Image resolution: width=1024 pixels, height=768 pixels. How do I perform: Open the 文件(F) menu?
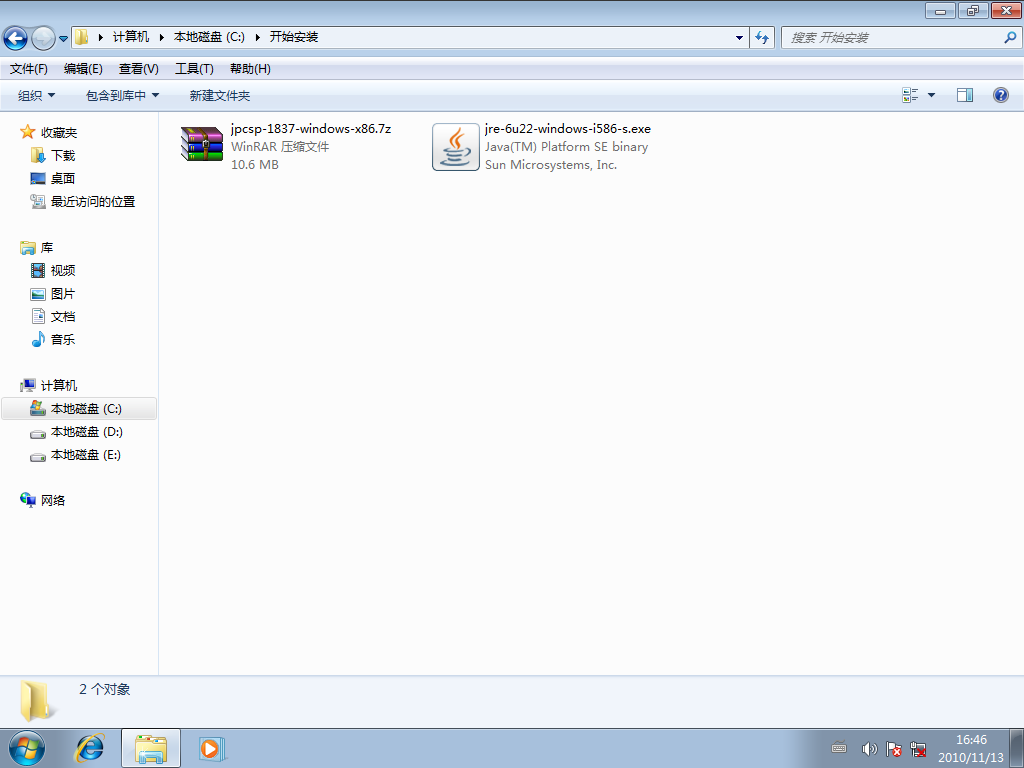29,69
